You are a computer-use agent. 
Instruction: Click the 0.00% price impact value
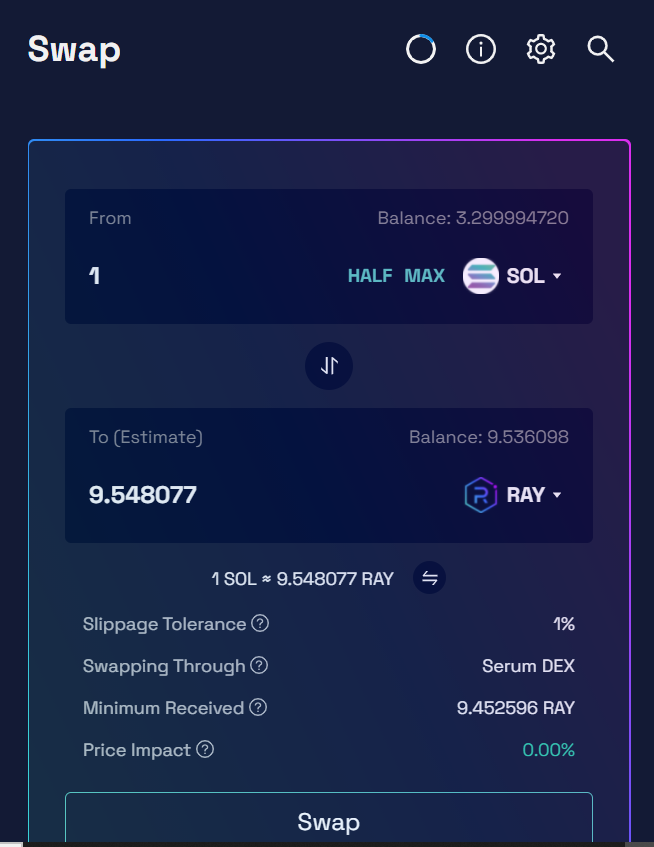click(x=549, y=750)
